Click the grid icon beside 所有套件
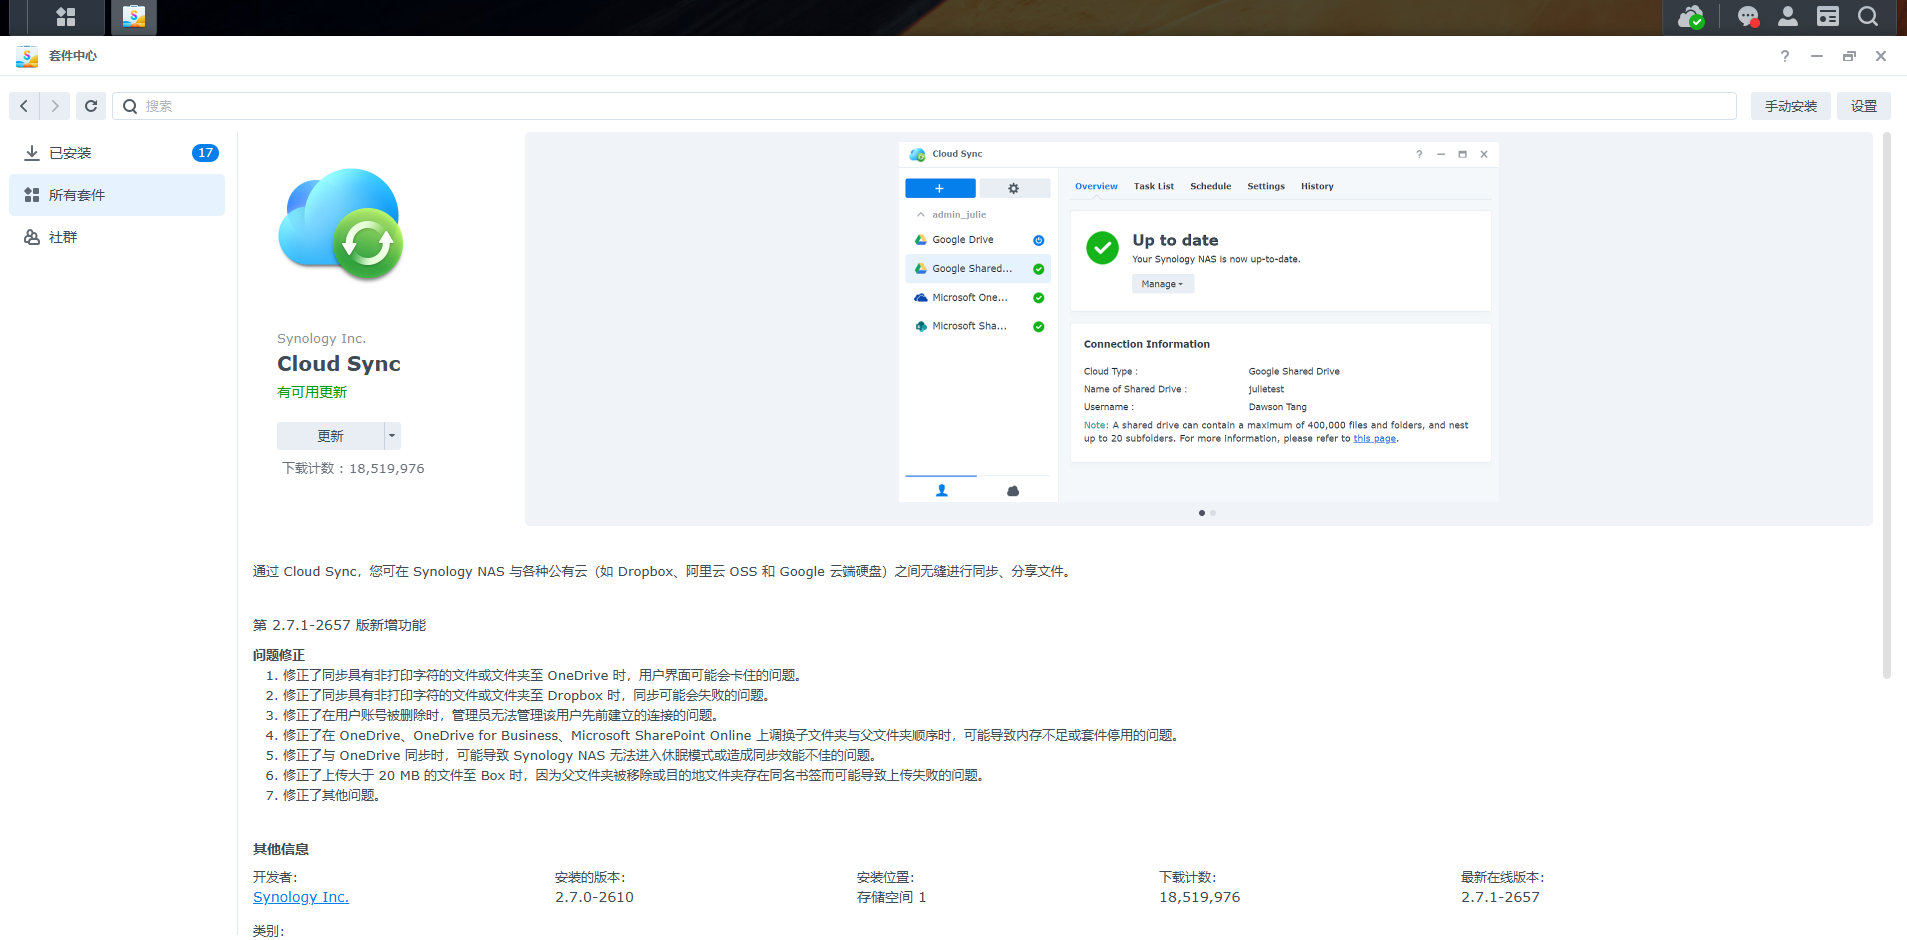1907x940 pixels. coord(32,195)
